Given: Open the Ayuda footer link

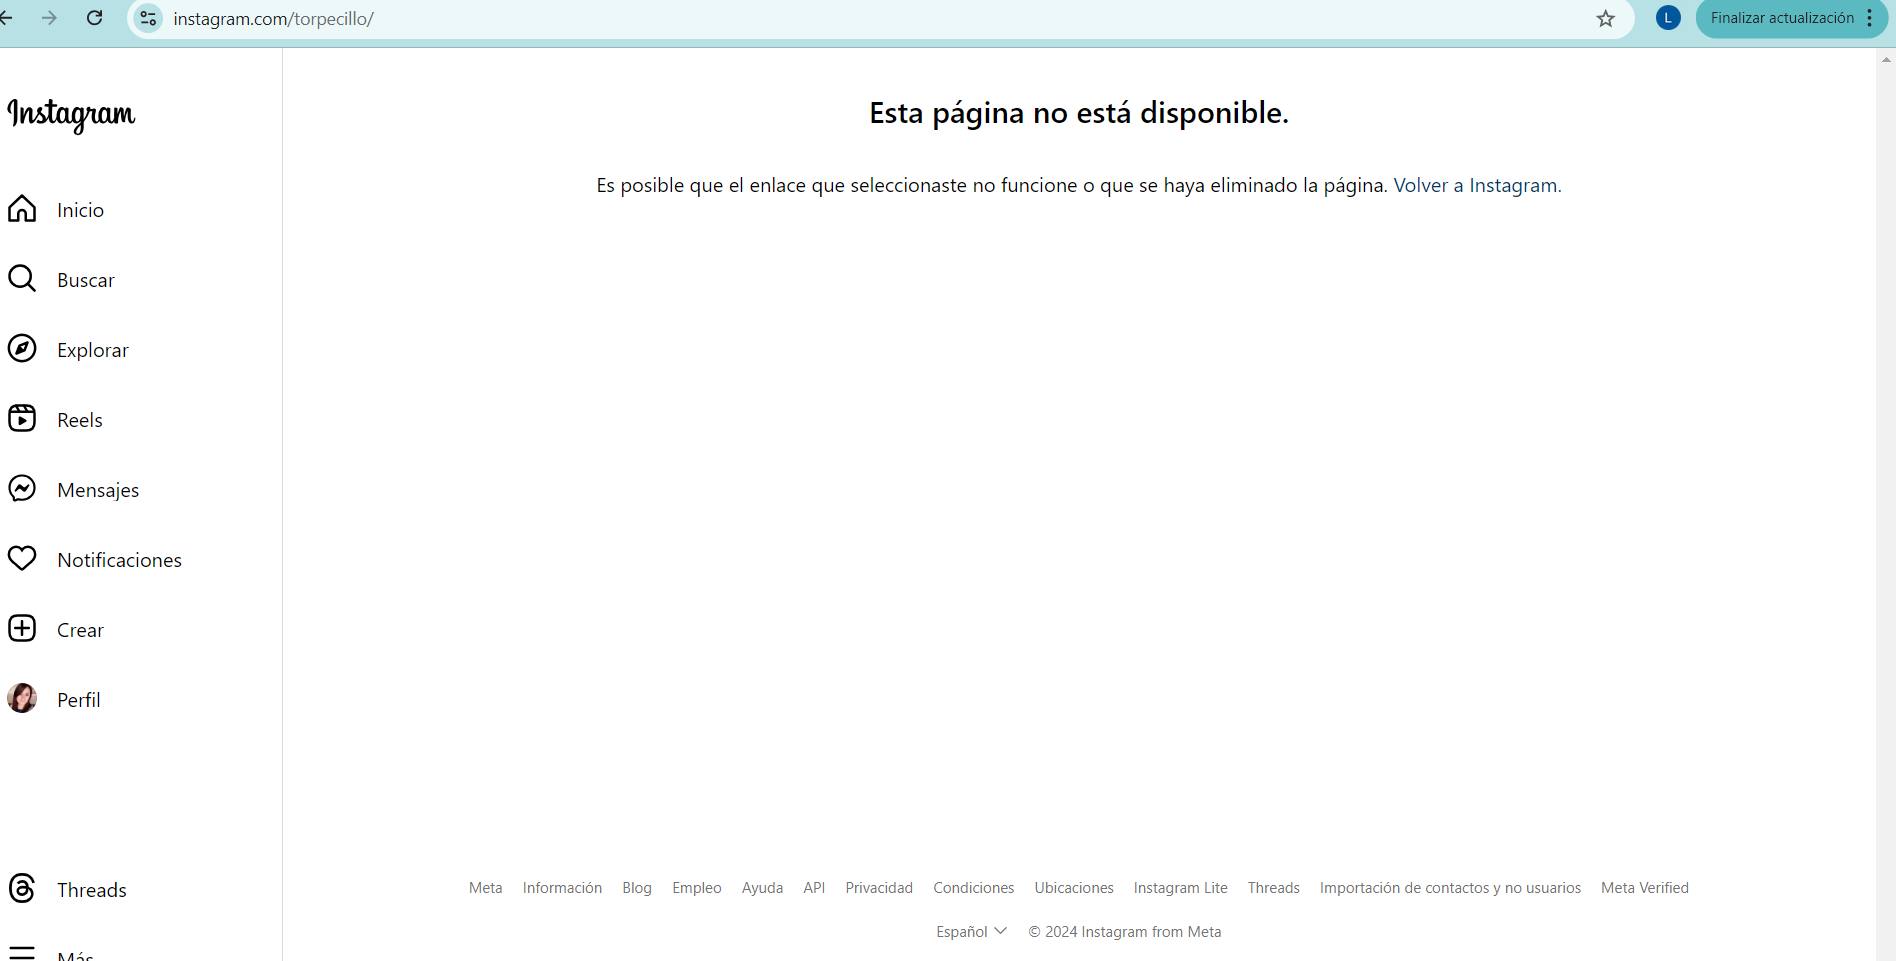Looking at the screenshot, I should coord(762,887).
